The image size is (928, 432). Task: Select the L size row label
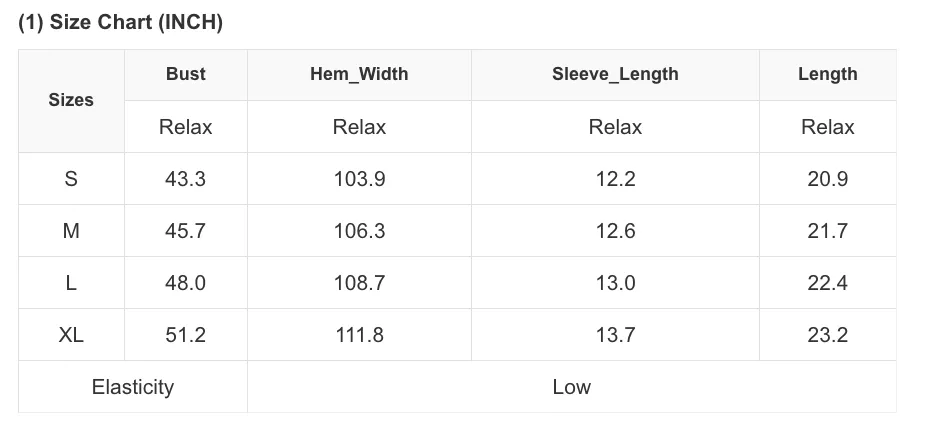[x=71, y=282]
